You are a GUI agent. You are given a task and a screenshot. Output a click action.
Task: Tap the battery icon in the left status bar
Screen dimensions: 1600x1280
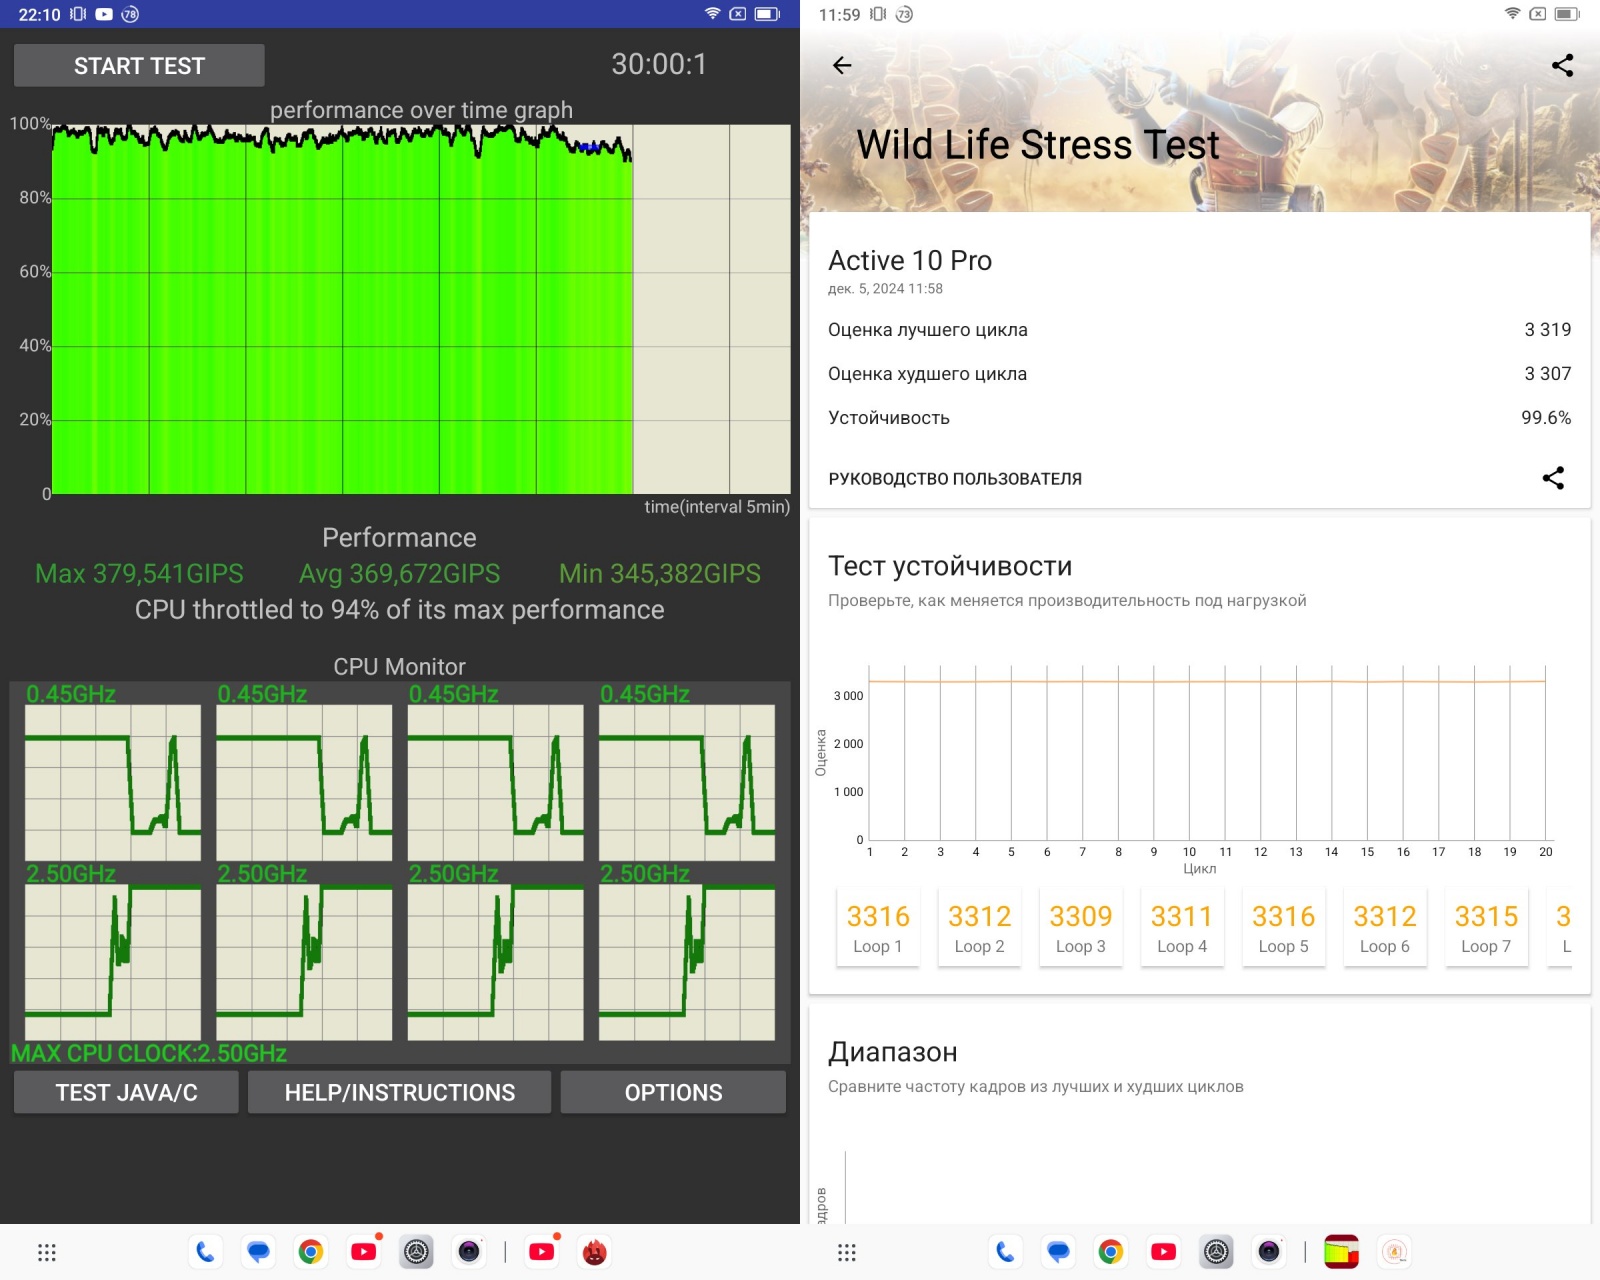[767, 14]
